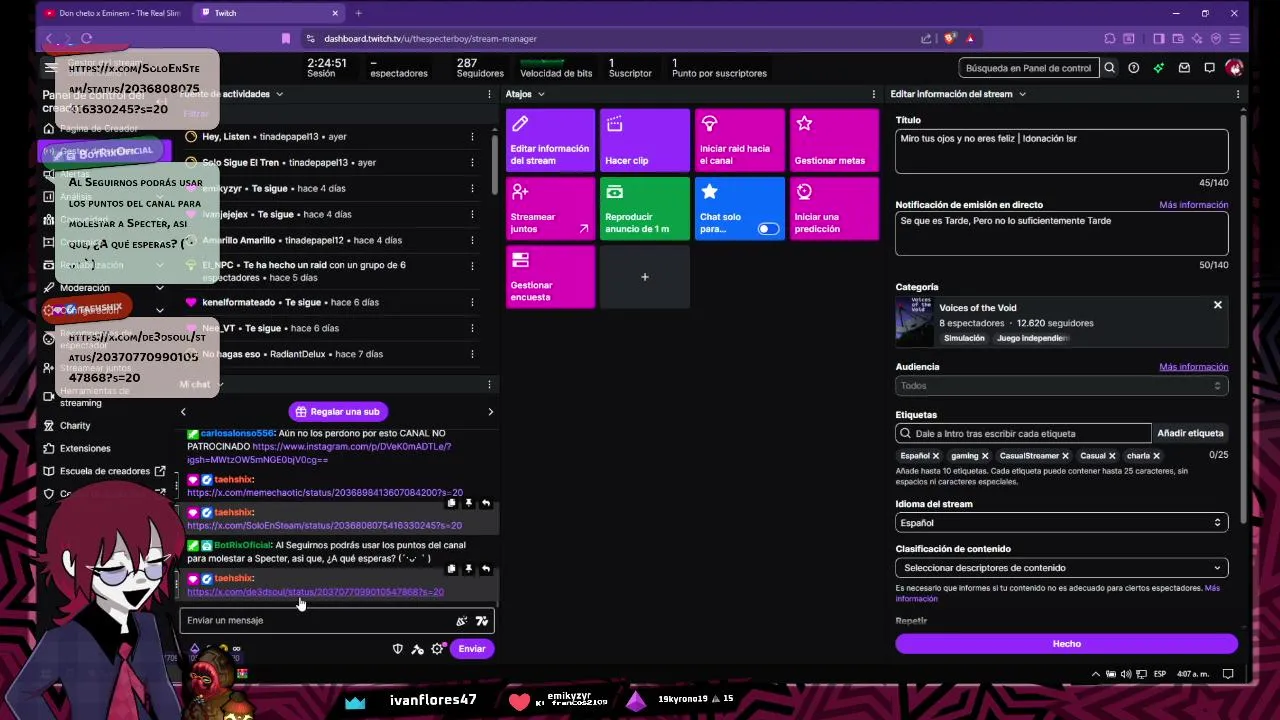The width and height of the screenshot is (1280, 720).
Task: Open Escuela de creadores sidebar link
Action: point(105,471)
